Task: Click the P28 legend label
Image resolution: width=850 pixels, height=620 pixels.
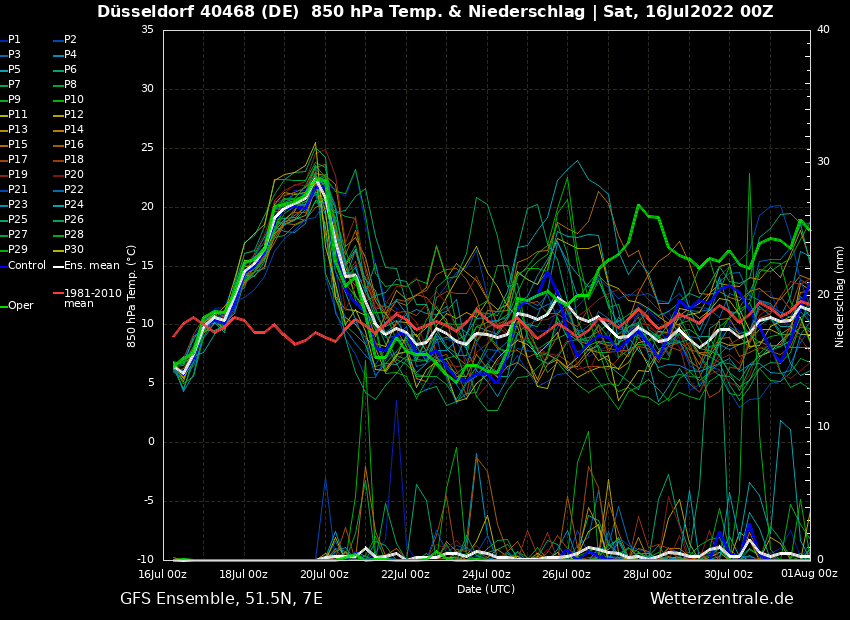Action: (74, 235)
